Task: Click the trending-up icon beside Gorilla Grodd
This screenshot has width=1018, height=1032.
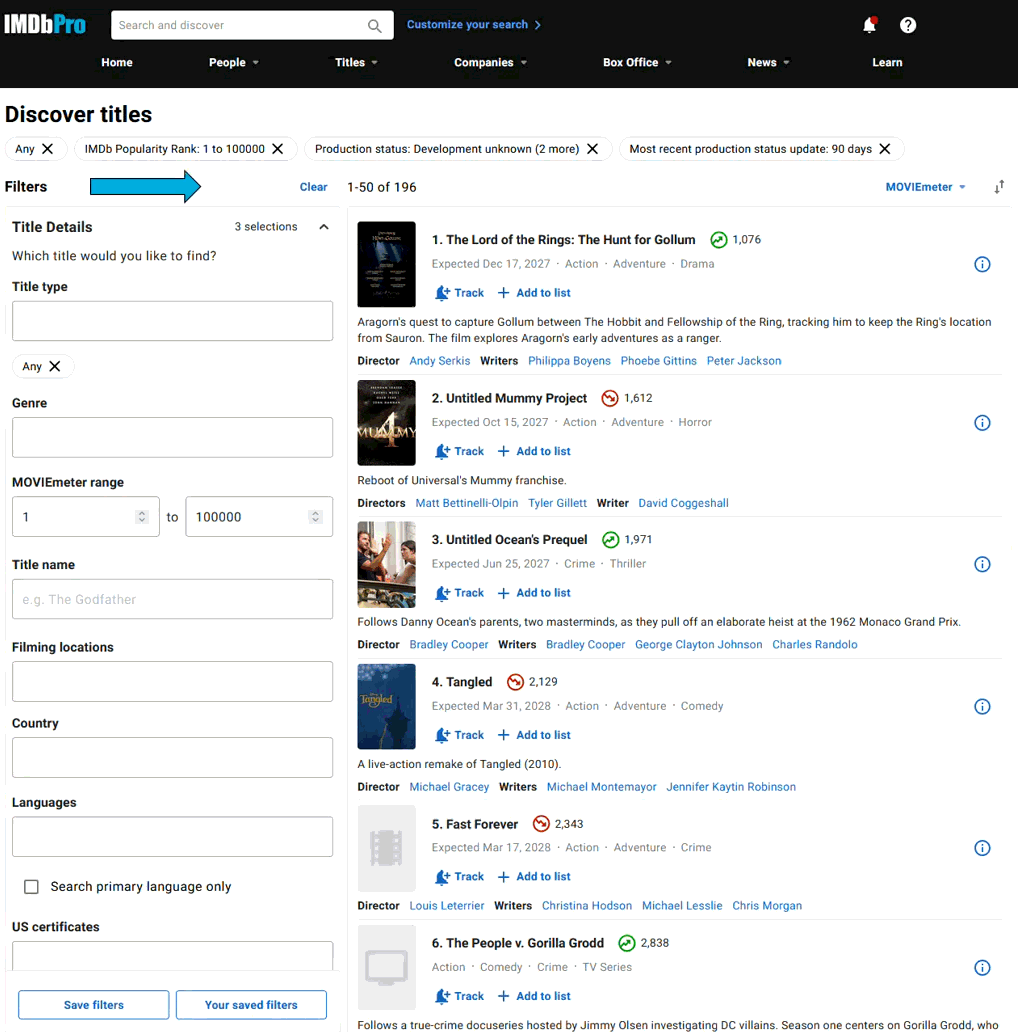Action: [626, 943]
